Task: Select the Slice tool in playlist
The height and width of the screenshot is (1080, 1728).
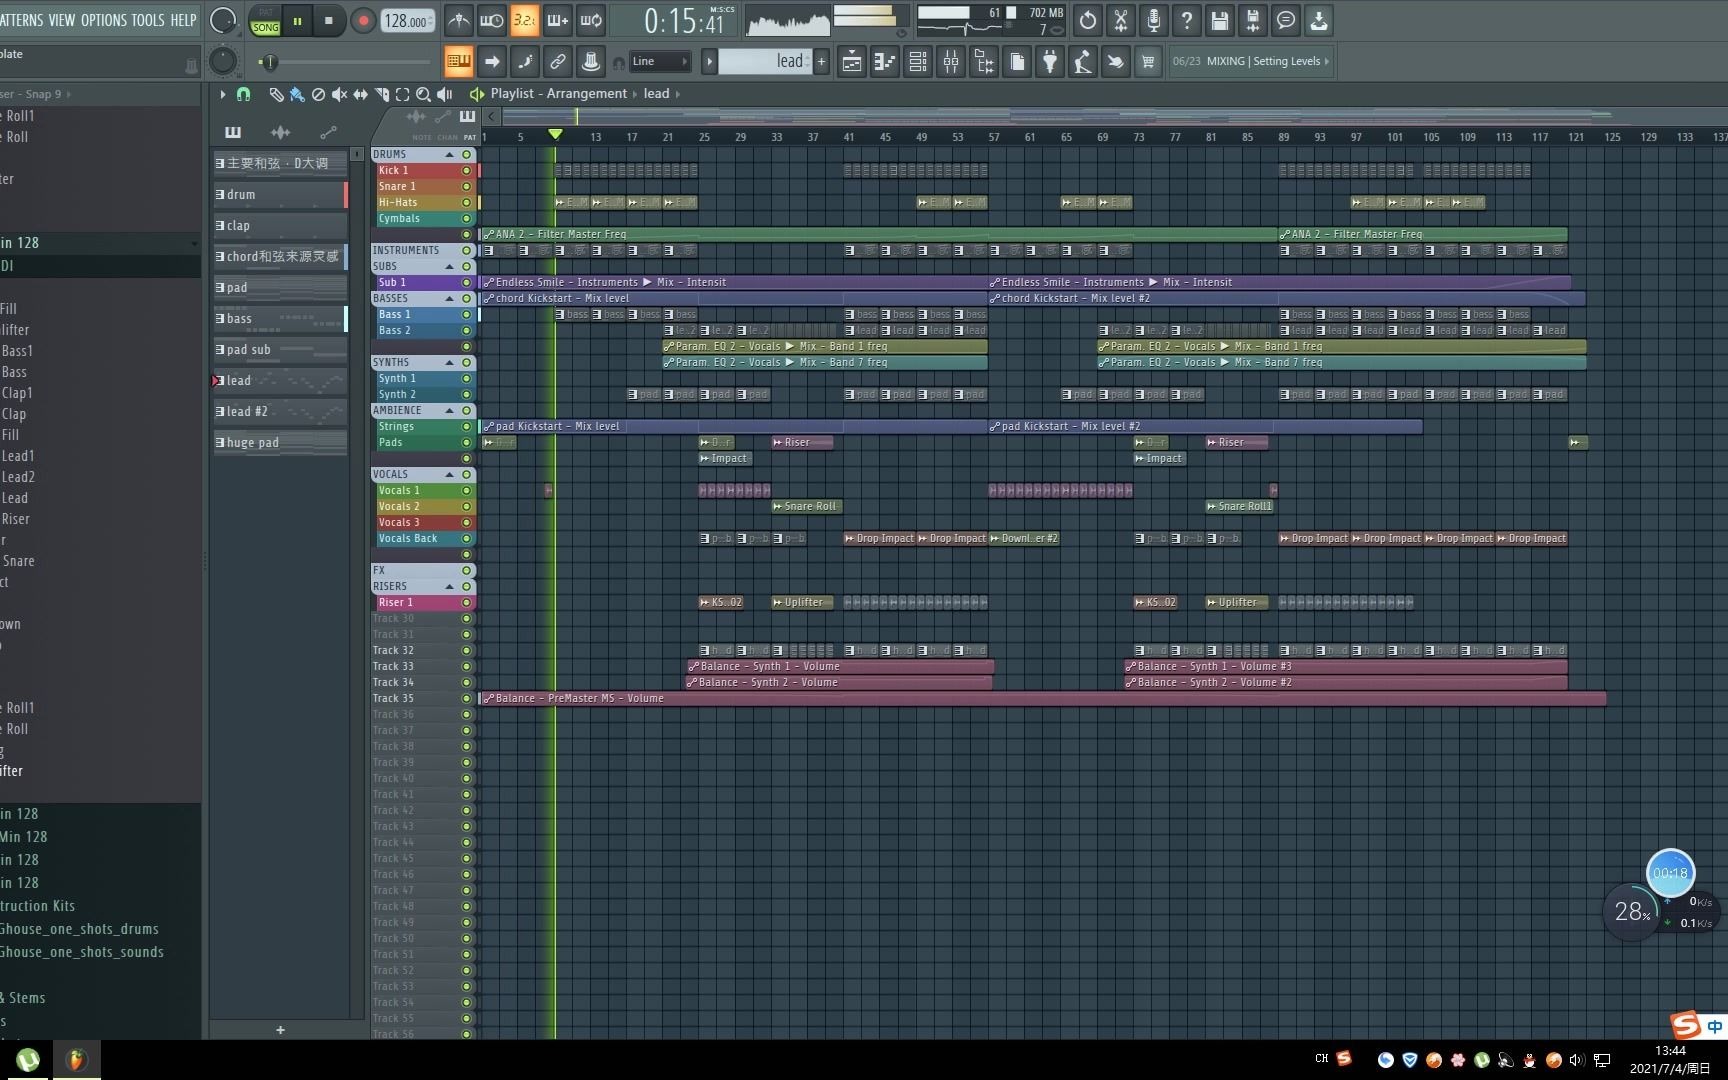Action: pos(381,94)
